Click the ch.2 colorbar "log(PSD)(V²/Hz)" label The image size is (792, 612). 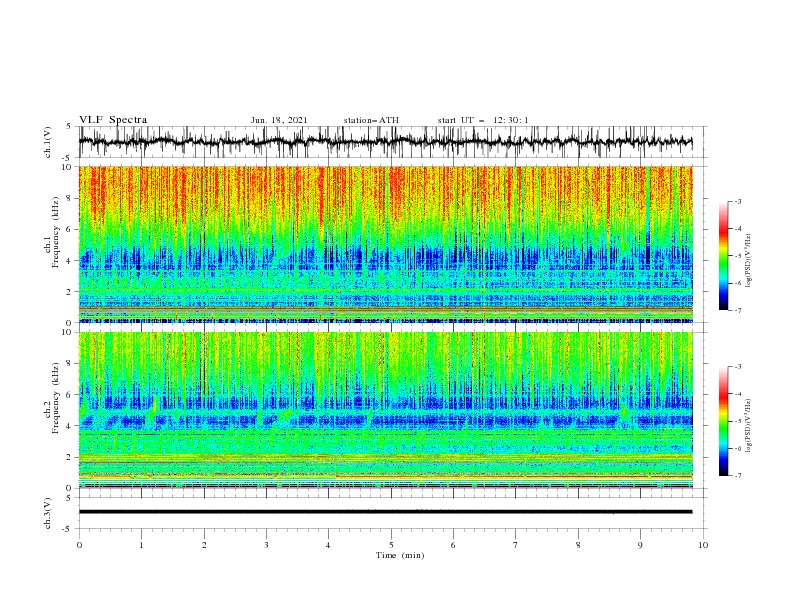pyautogui.click(x=749, y=426)
